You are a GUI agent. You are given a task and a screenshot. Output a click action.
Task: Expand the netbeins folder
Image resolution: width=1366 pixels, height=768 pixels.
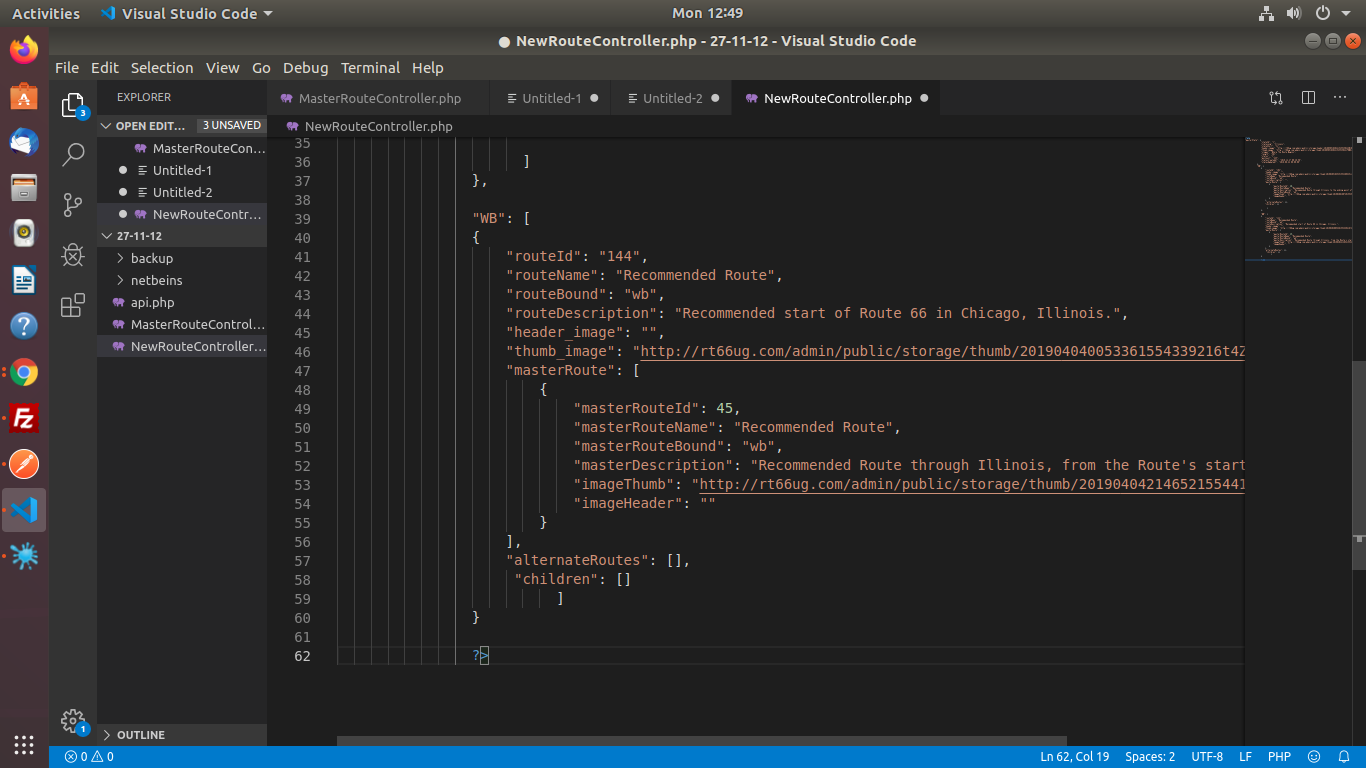click(x=156, y=280)
